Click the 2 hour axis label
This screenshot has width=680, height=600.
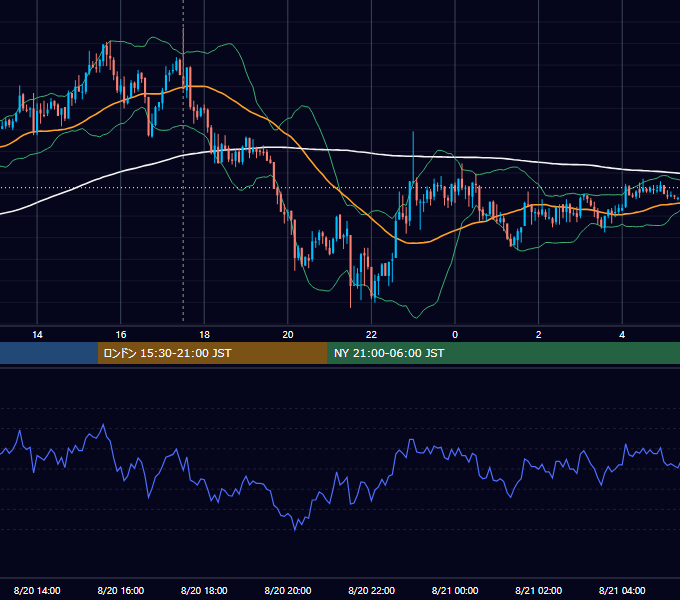[539, 335]
